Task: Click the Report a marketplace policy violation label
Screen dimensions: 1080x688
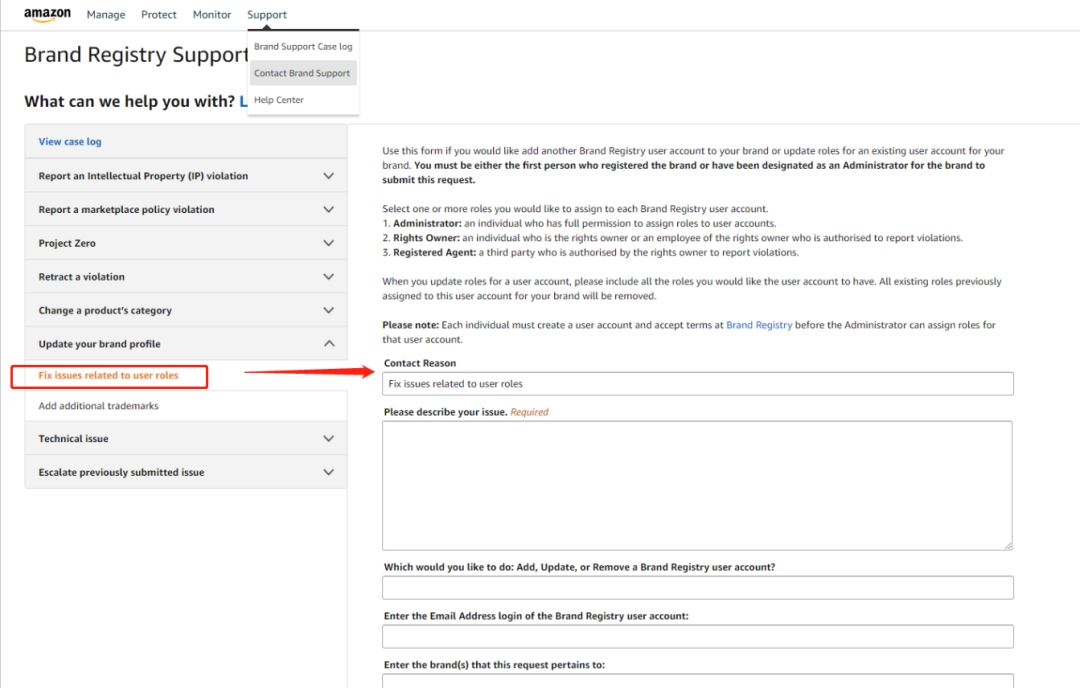Action: click(x=126, y=209)
